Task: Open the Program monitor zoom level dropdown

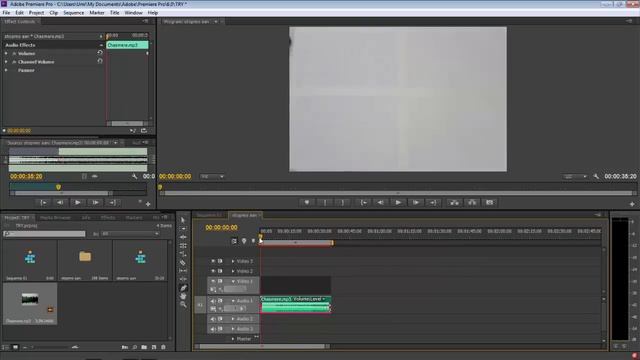Action: point(212,176)
